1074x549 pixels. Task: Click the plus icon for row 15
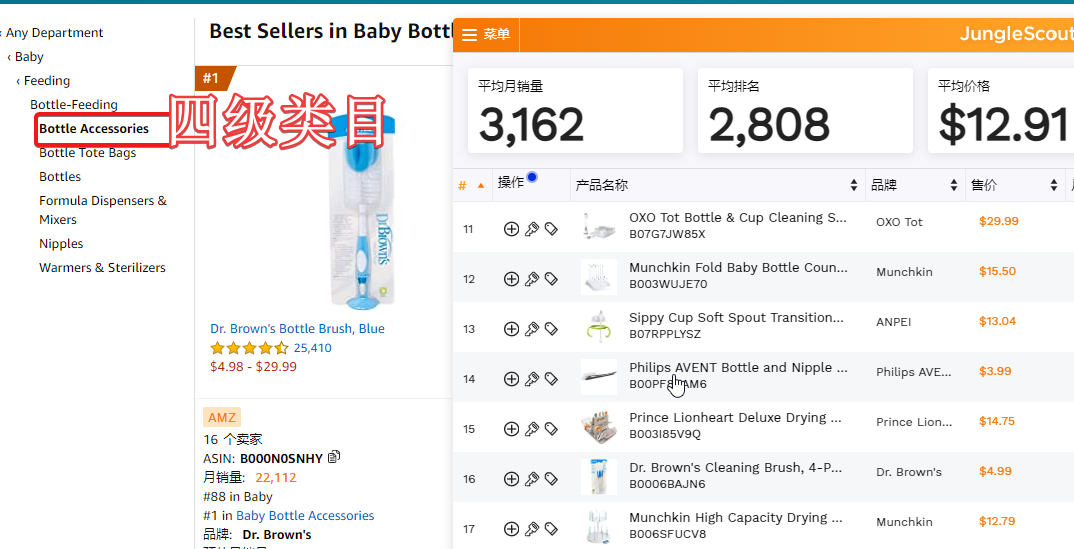pos(511,429)
